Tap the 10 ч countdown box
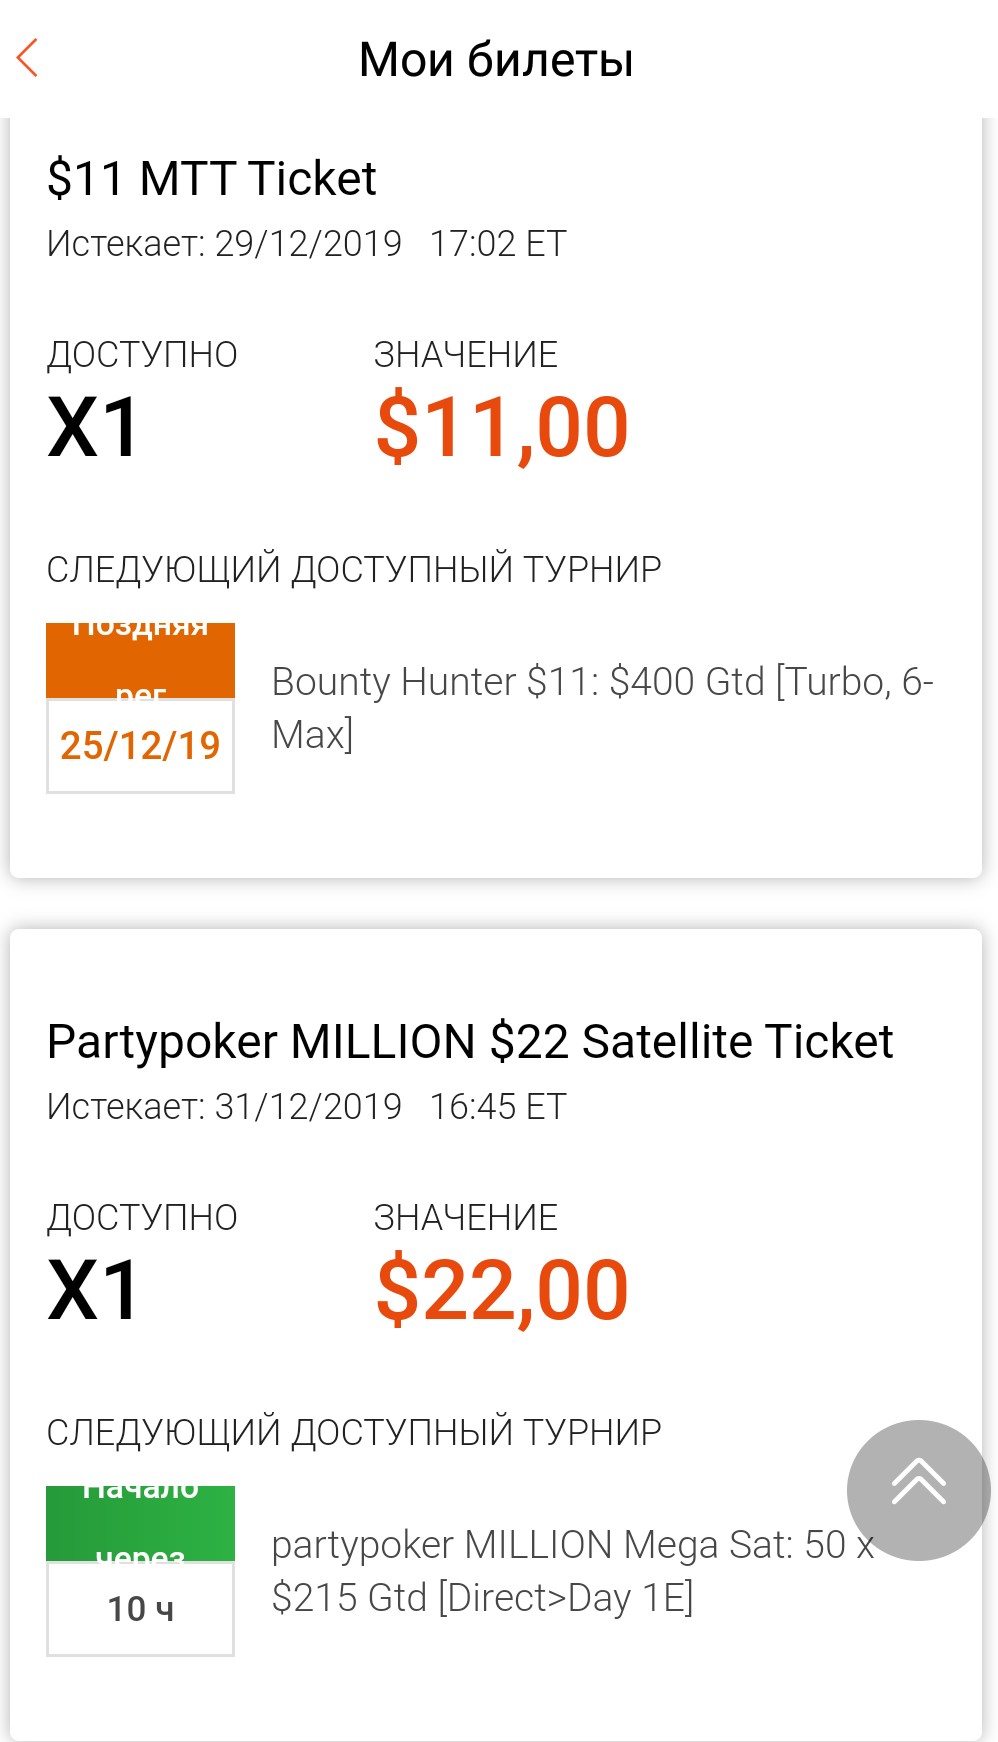Screen dimensions: 998x1742 click(x=140, y=1608)
